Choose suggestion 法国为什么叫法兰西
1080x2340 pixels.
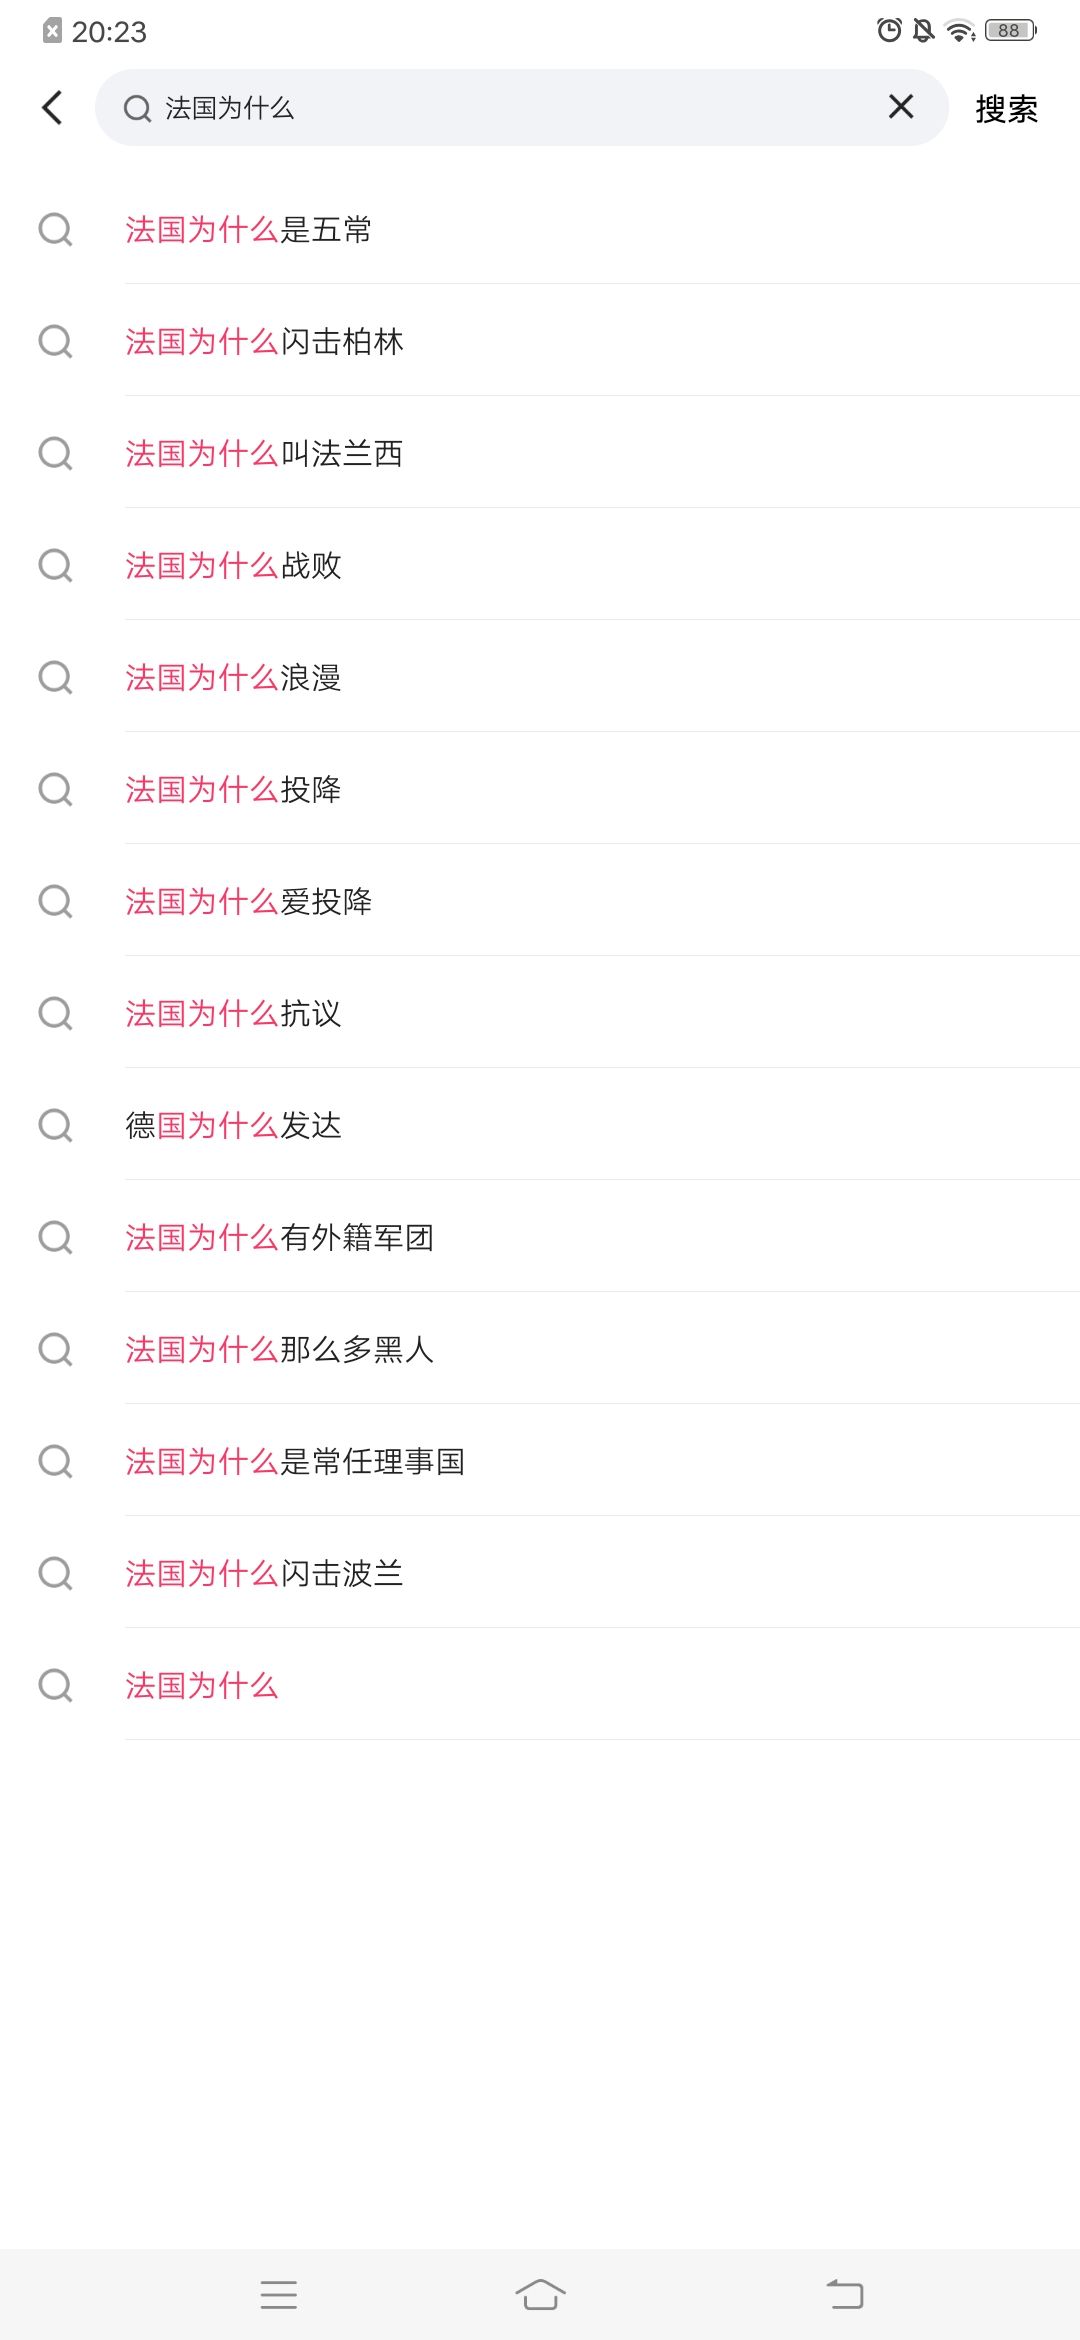pyautogui.click(x=264, y=454)
